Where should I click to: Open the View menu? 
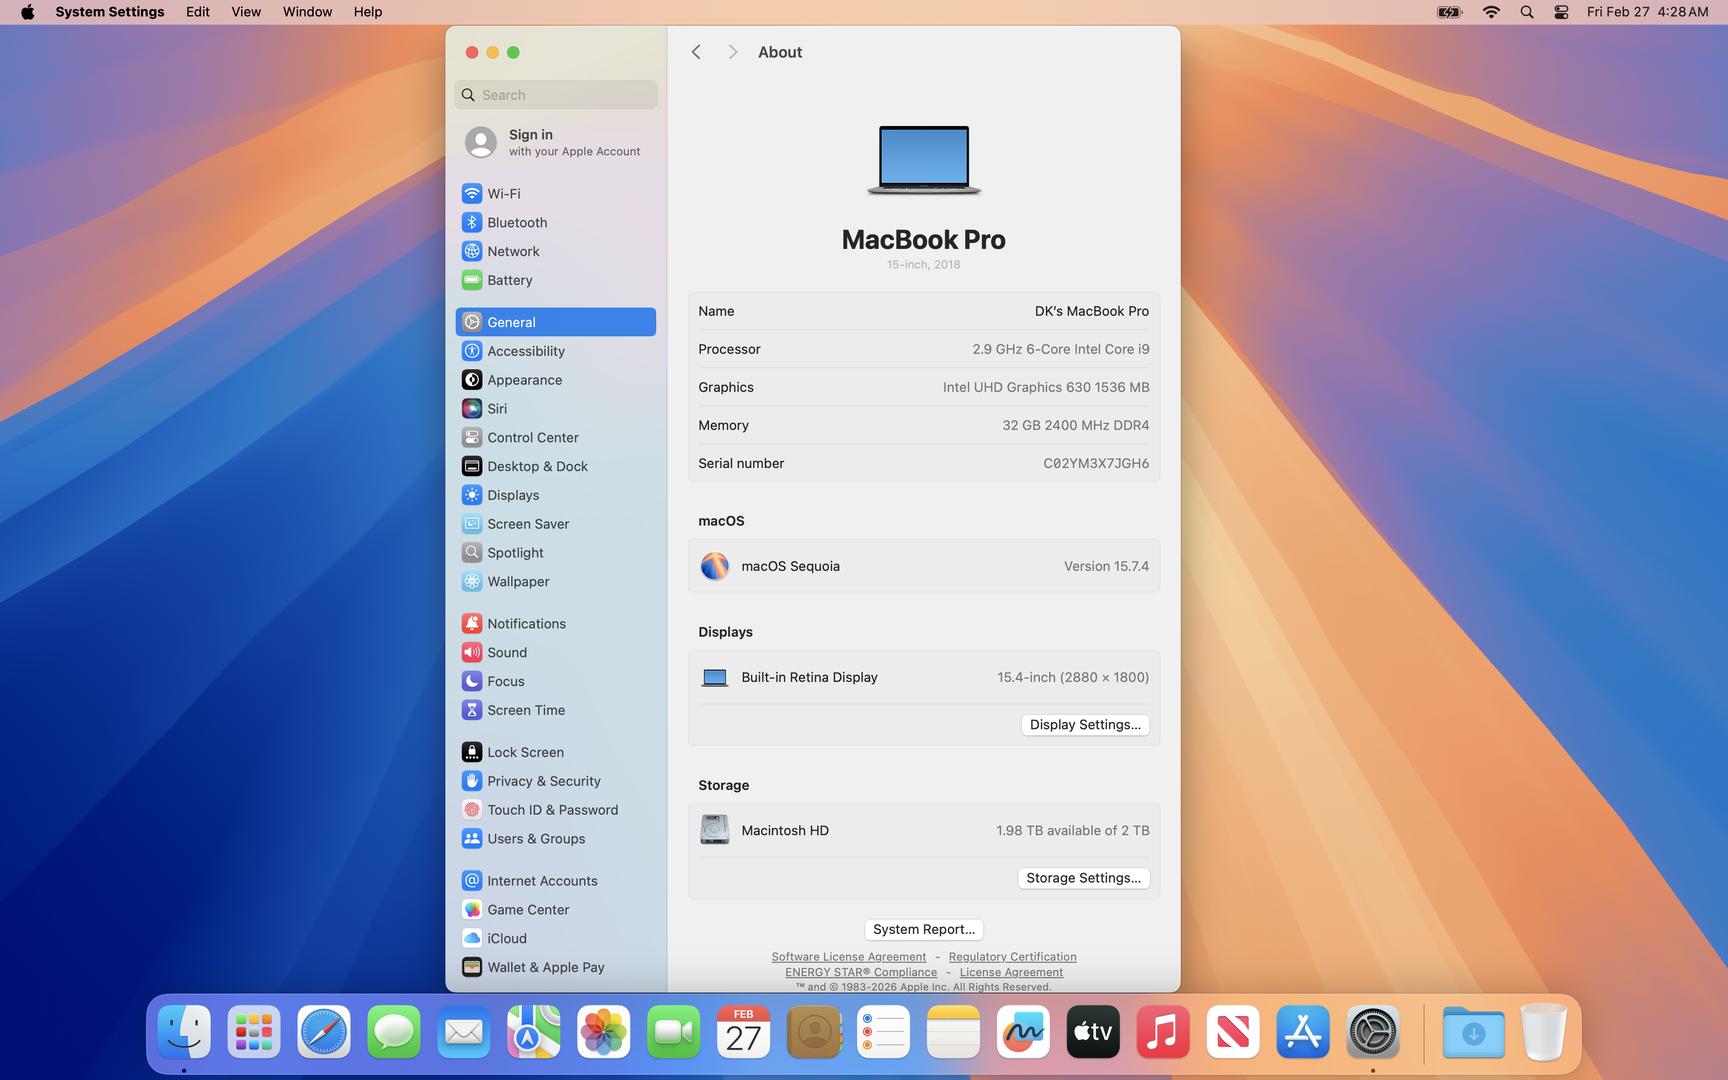[245, 12]
